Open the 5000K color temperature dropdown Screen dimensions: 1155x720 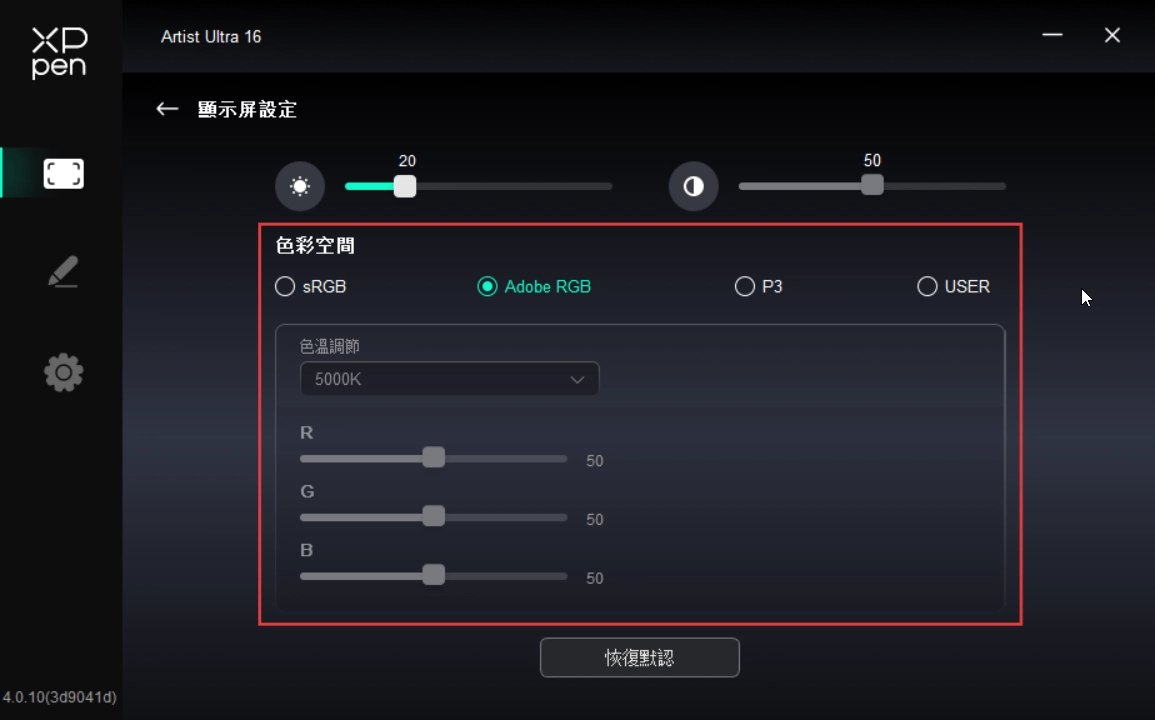(x=449, y=379)
